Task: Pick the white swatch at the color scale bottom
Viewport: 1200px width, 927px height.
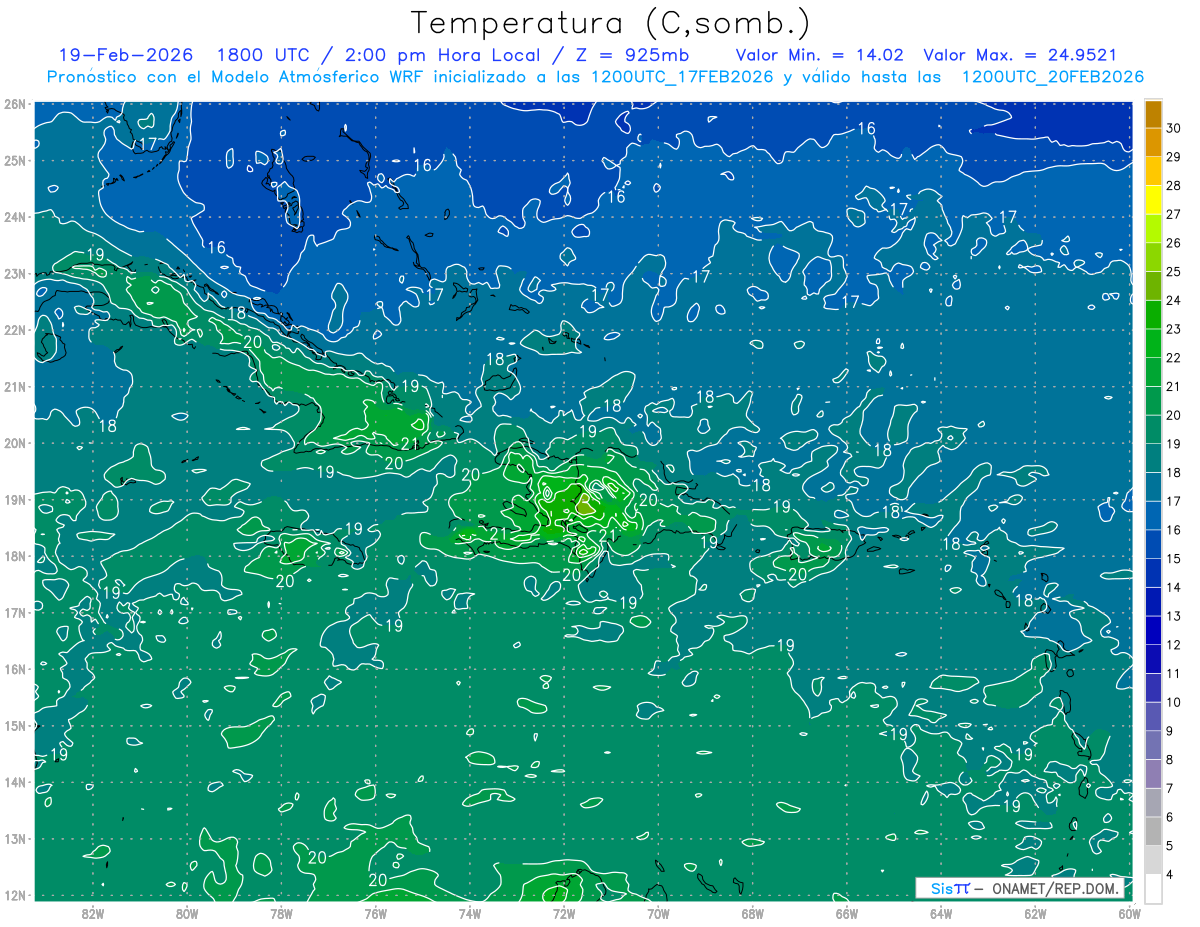Action: click(1153, 889)
